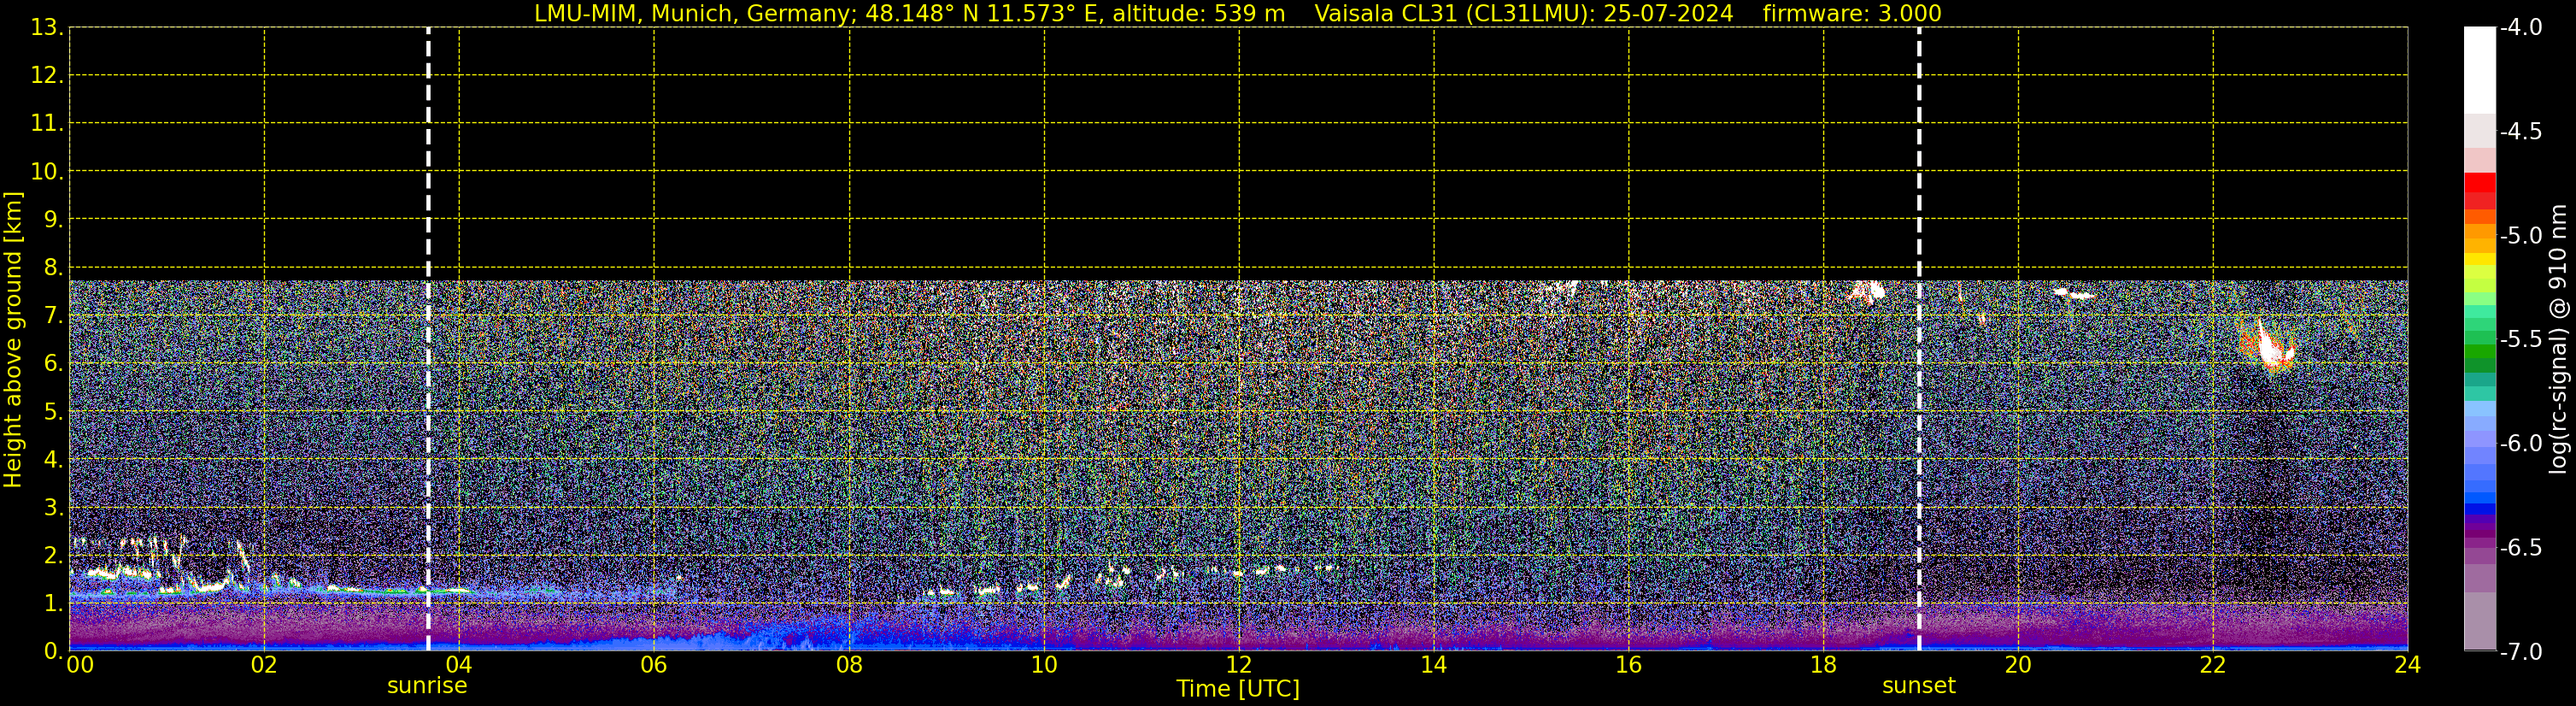Click the white segment at the colorbar top
This screenshot has height=706, width=2576.
(2480, 70)
